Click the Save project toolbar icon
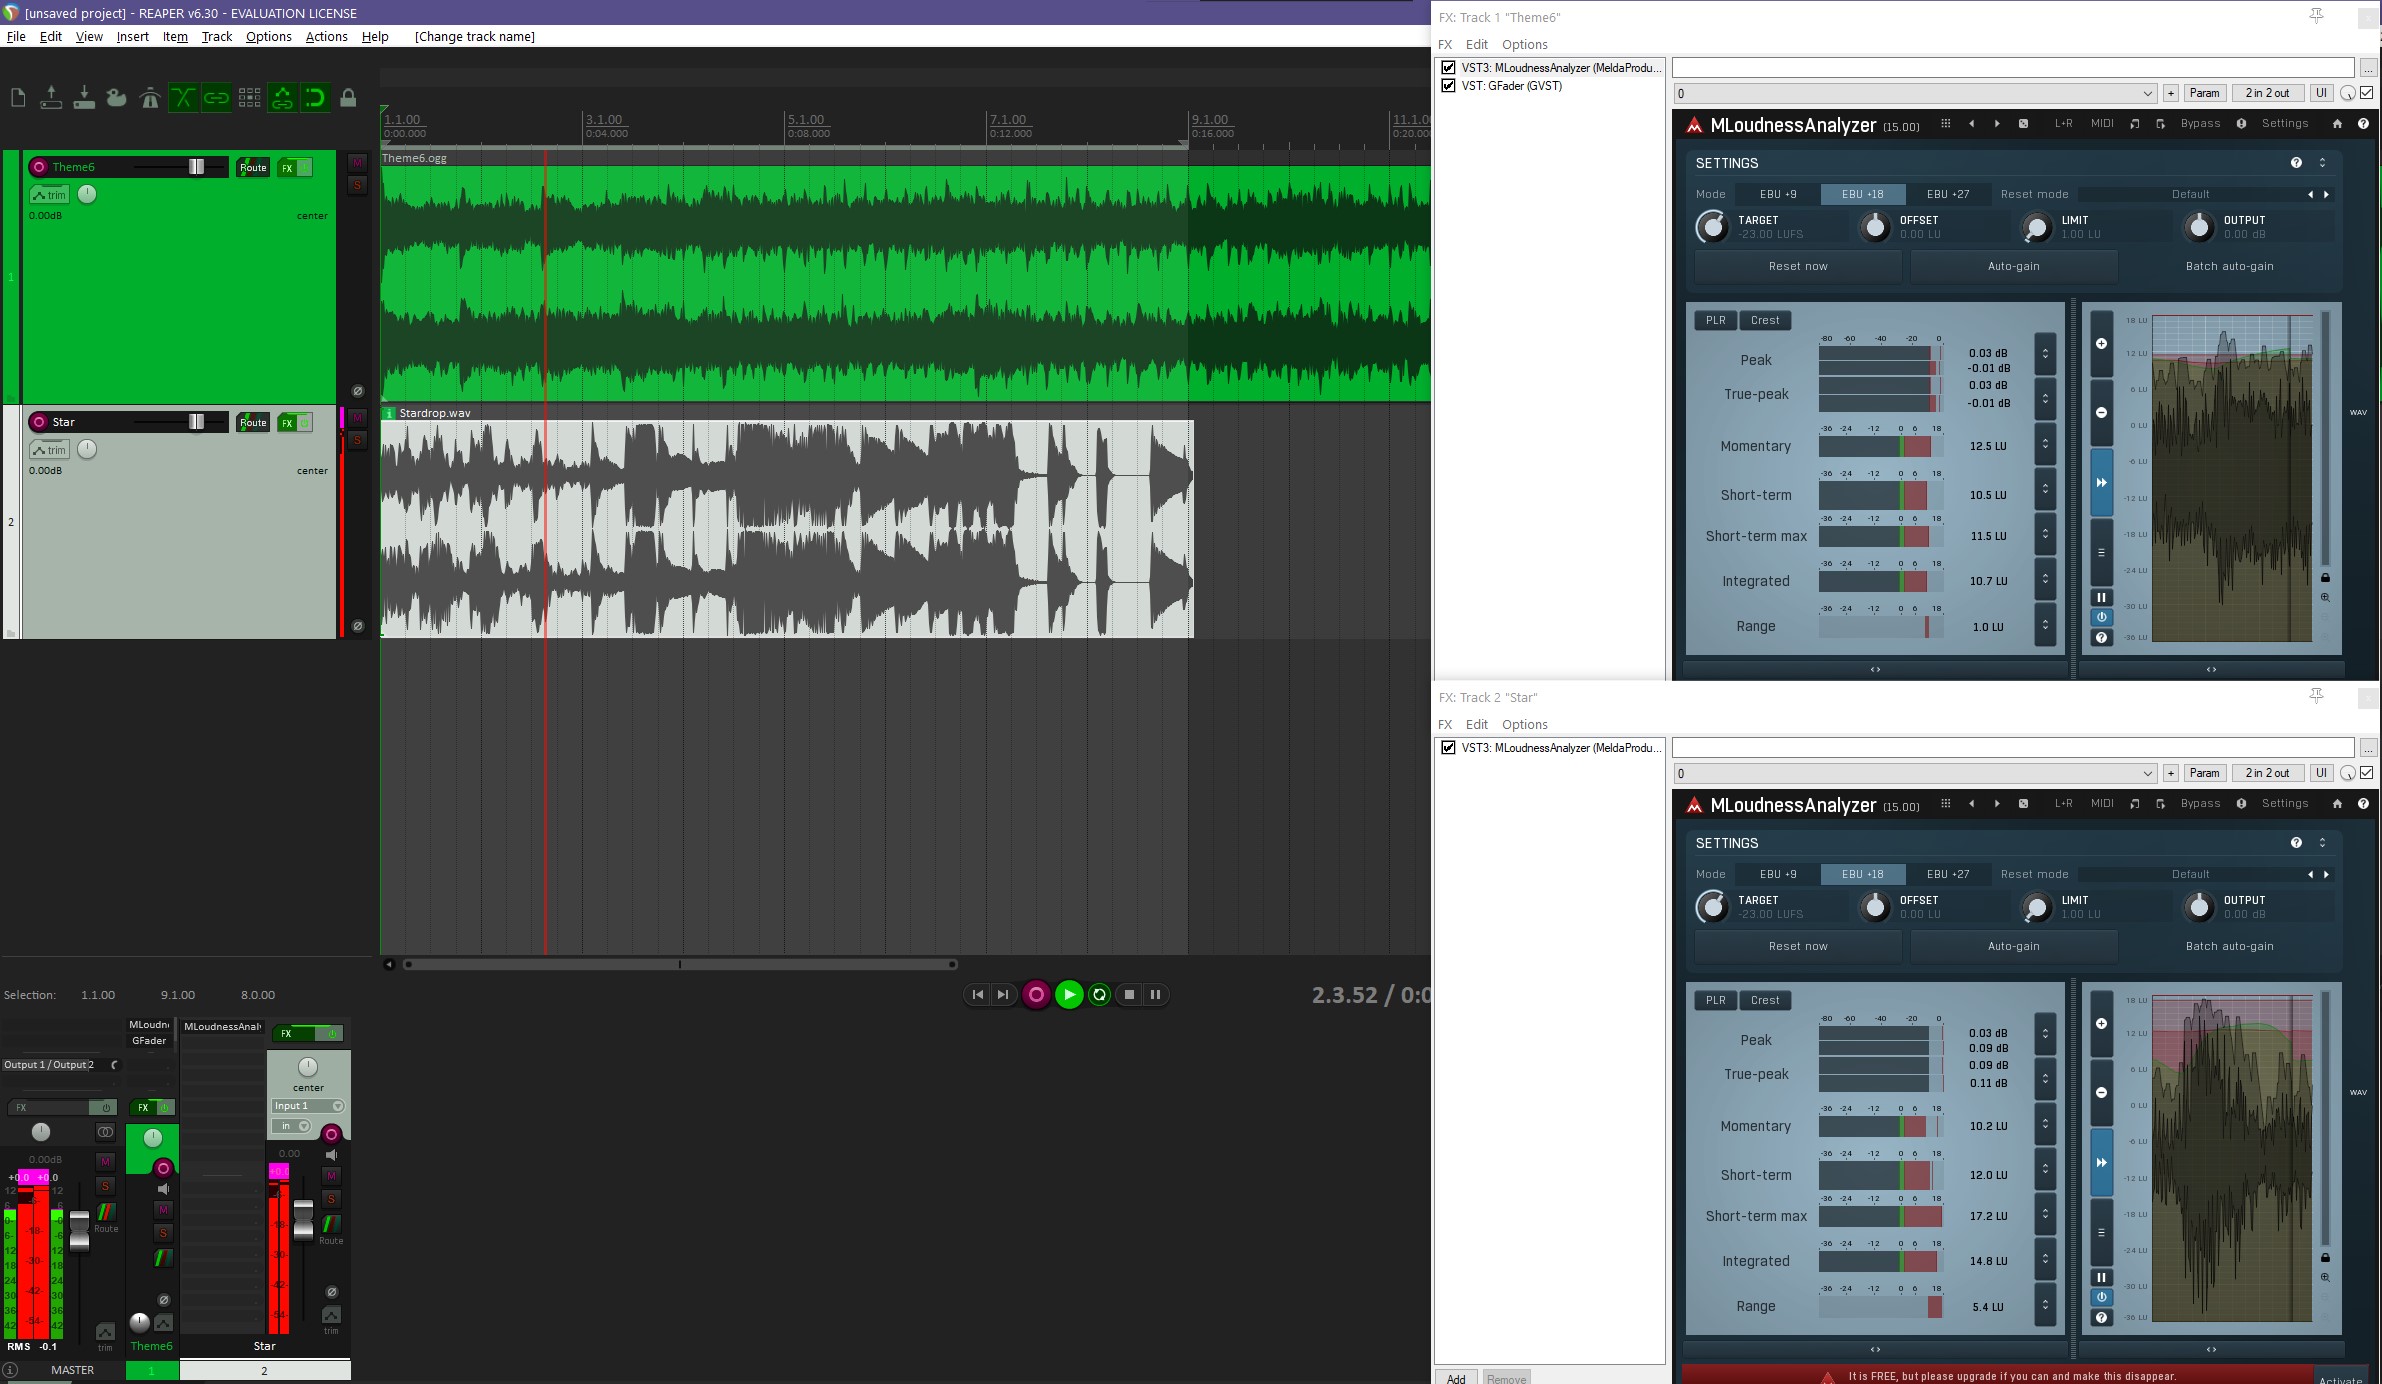 [84, 98]
